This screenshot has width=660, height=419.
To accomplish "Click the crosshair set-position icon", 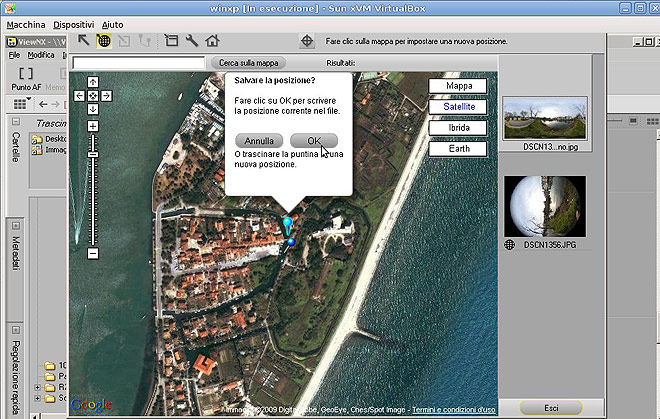I will click(x=307, y=41).
